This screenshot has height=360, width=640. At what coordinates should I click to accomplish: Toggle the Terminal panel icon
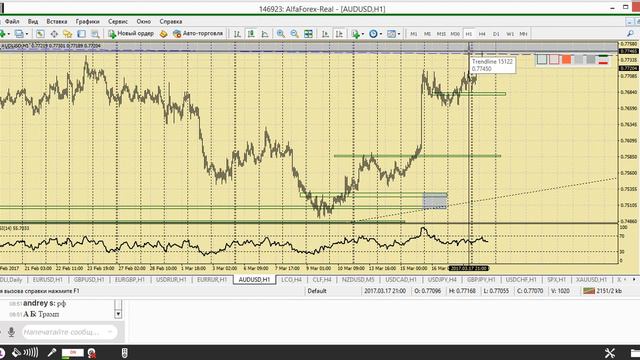[x=82, y=34]
